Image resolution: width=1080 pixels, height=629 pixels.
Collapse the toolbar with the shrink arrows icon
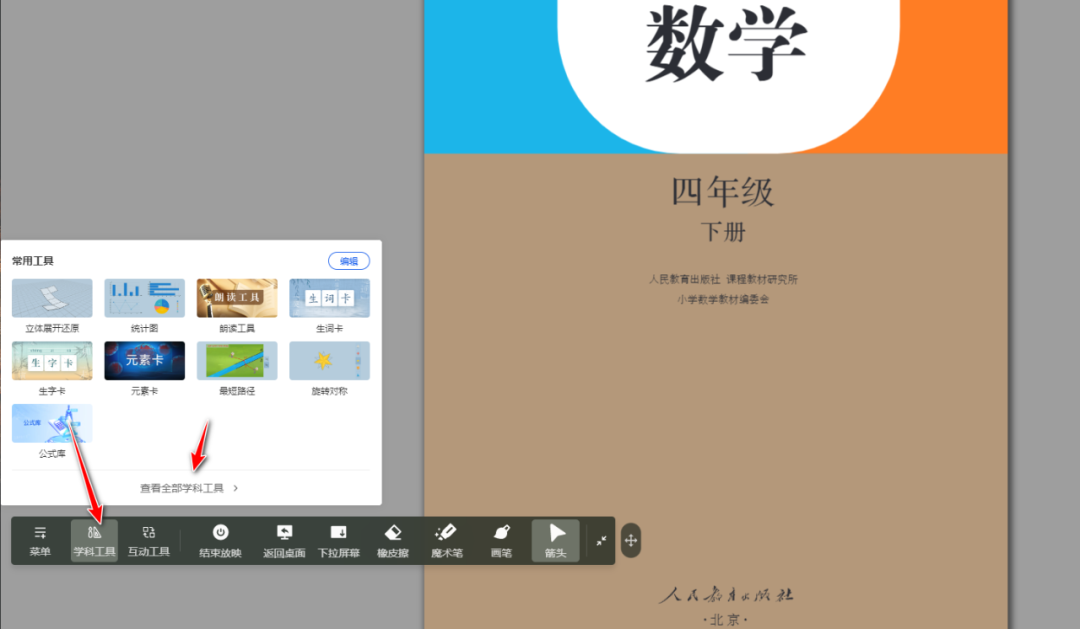tap(601, 541)
